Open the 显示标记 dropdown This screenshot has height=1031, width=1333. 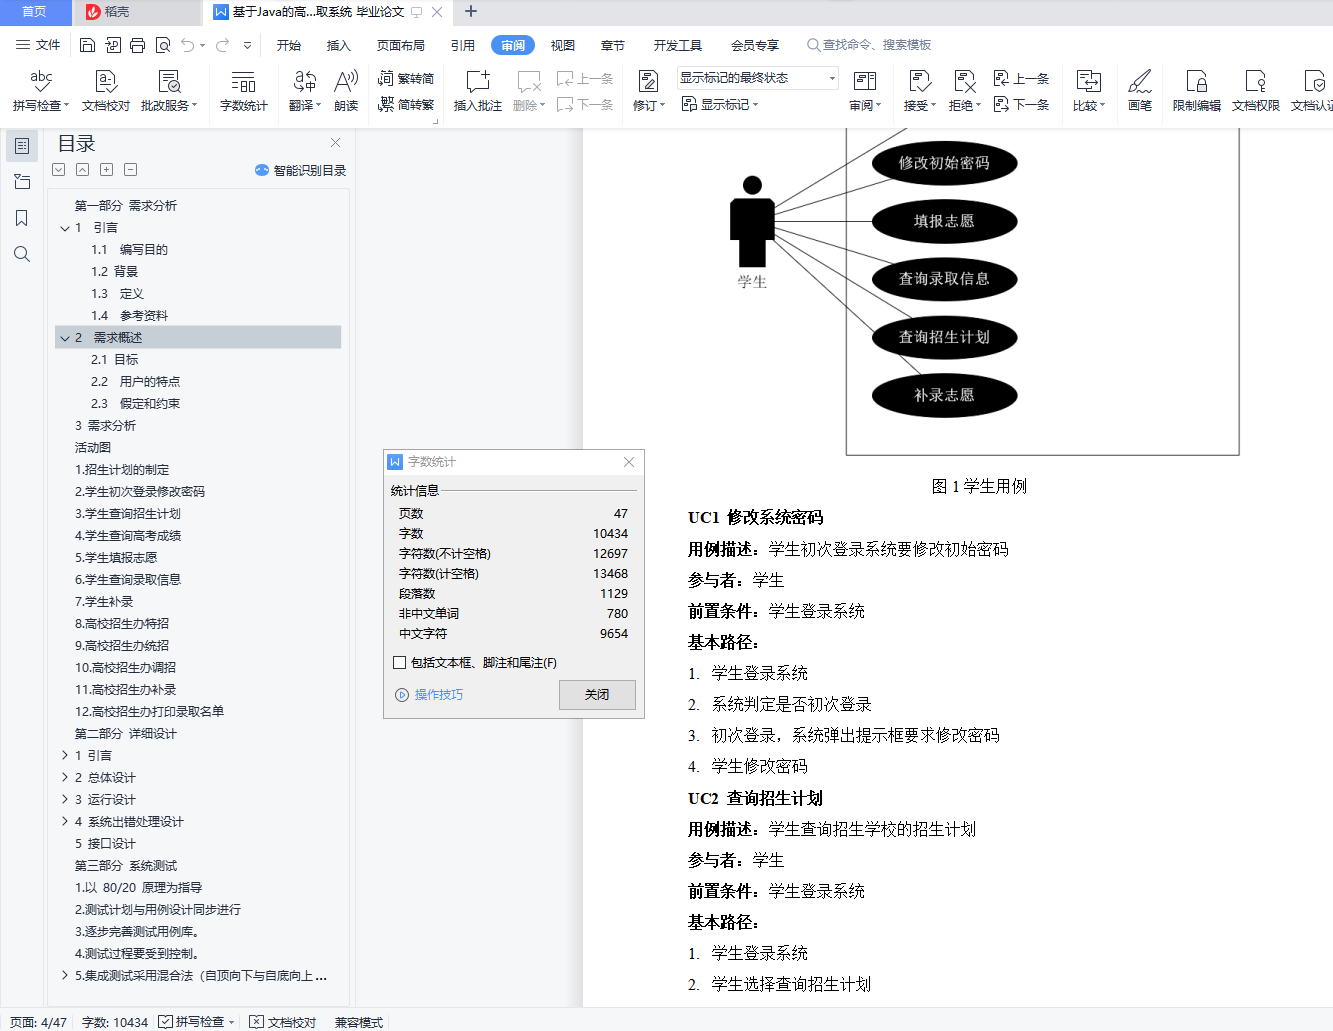tap(720, 104)
